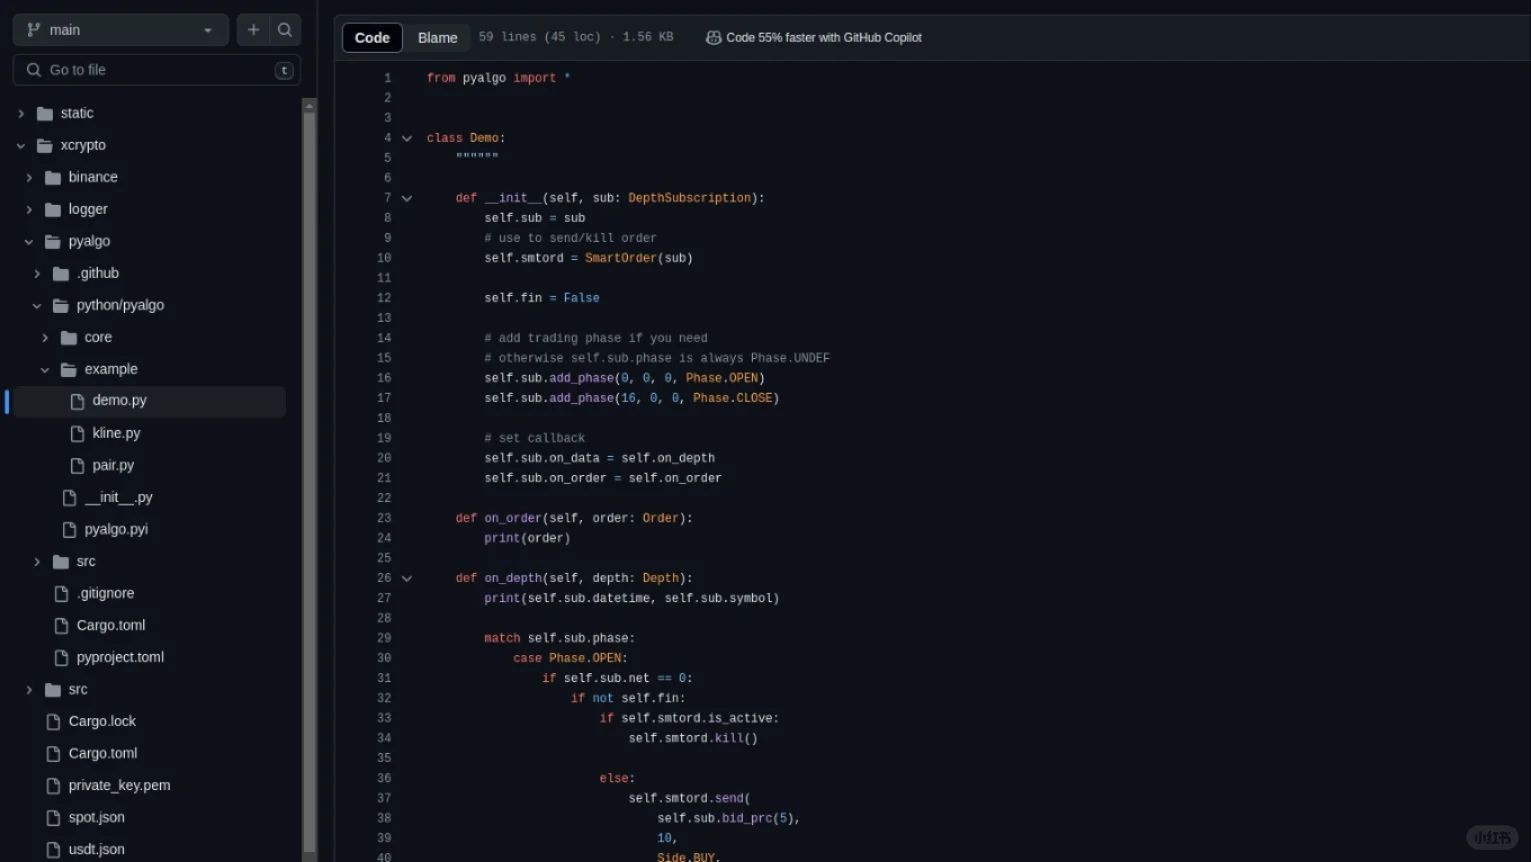Click the SmartOrder text on line 10

[x=621, y=258]
